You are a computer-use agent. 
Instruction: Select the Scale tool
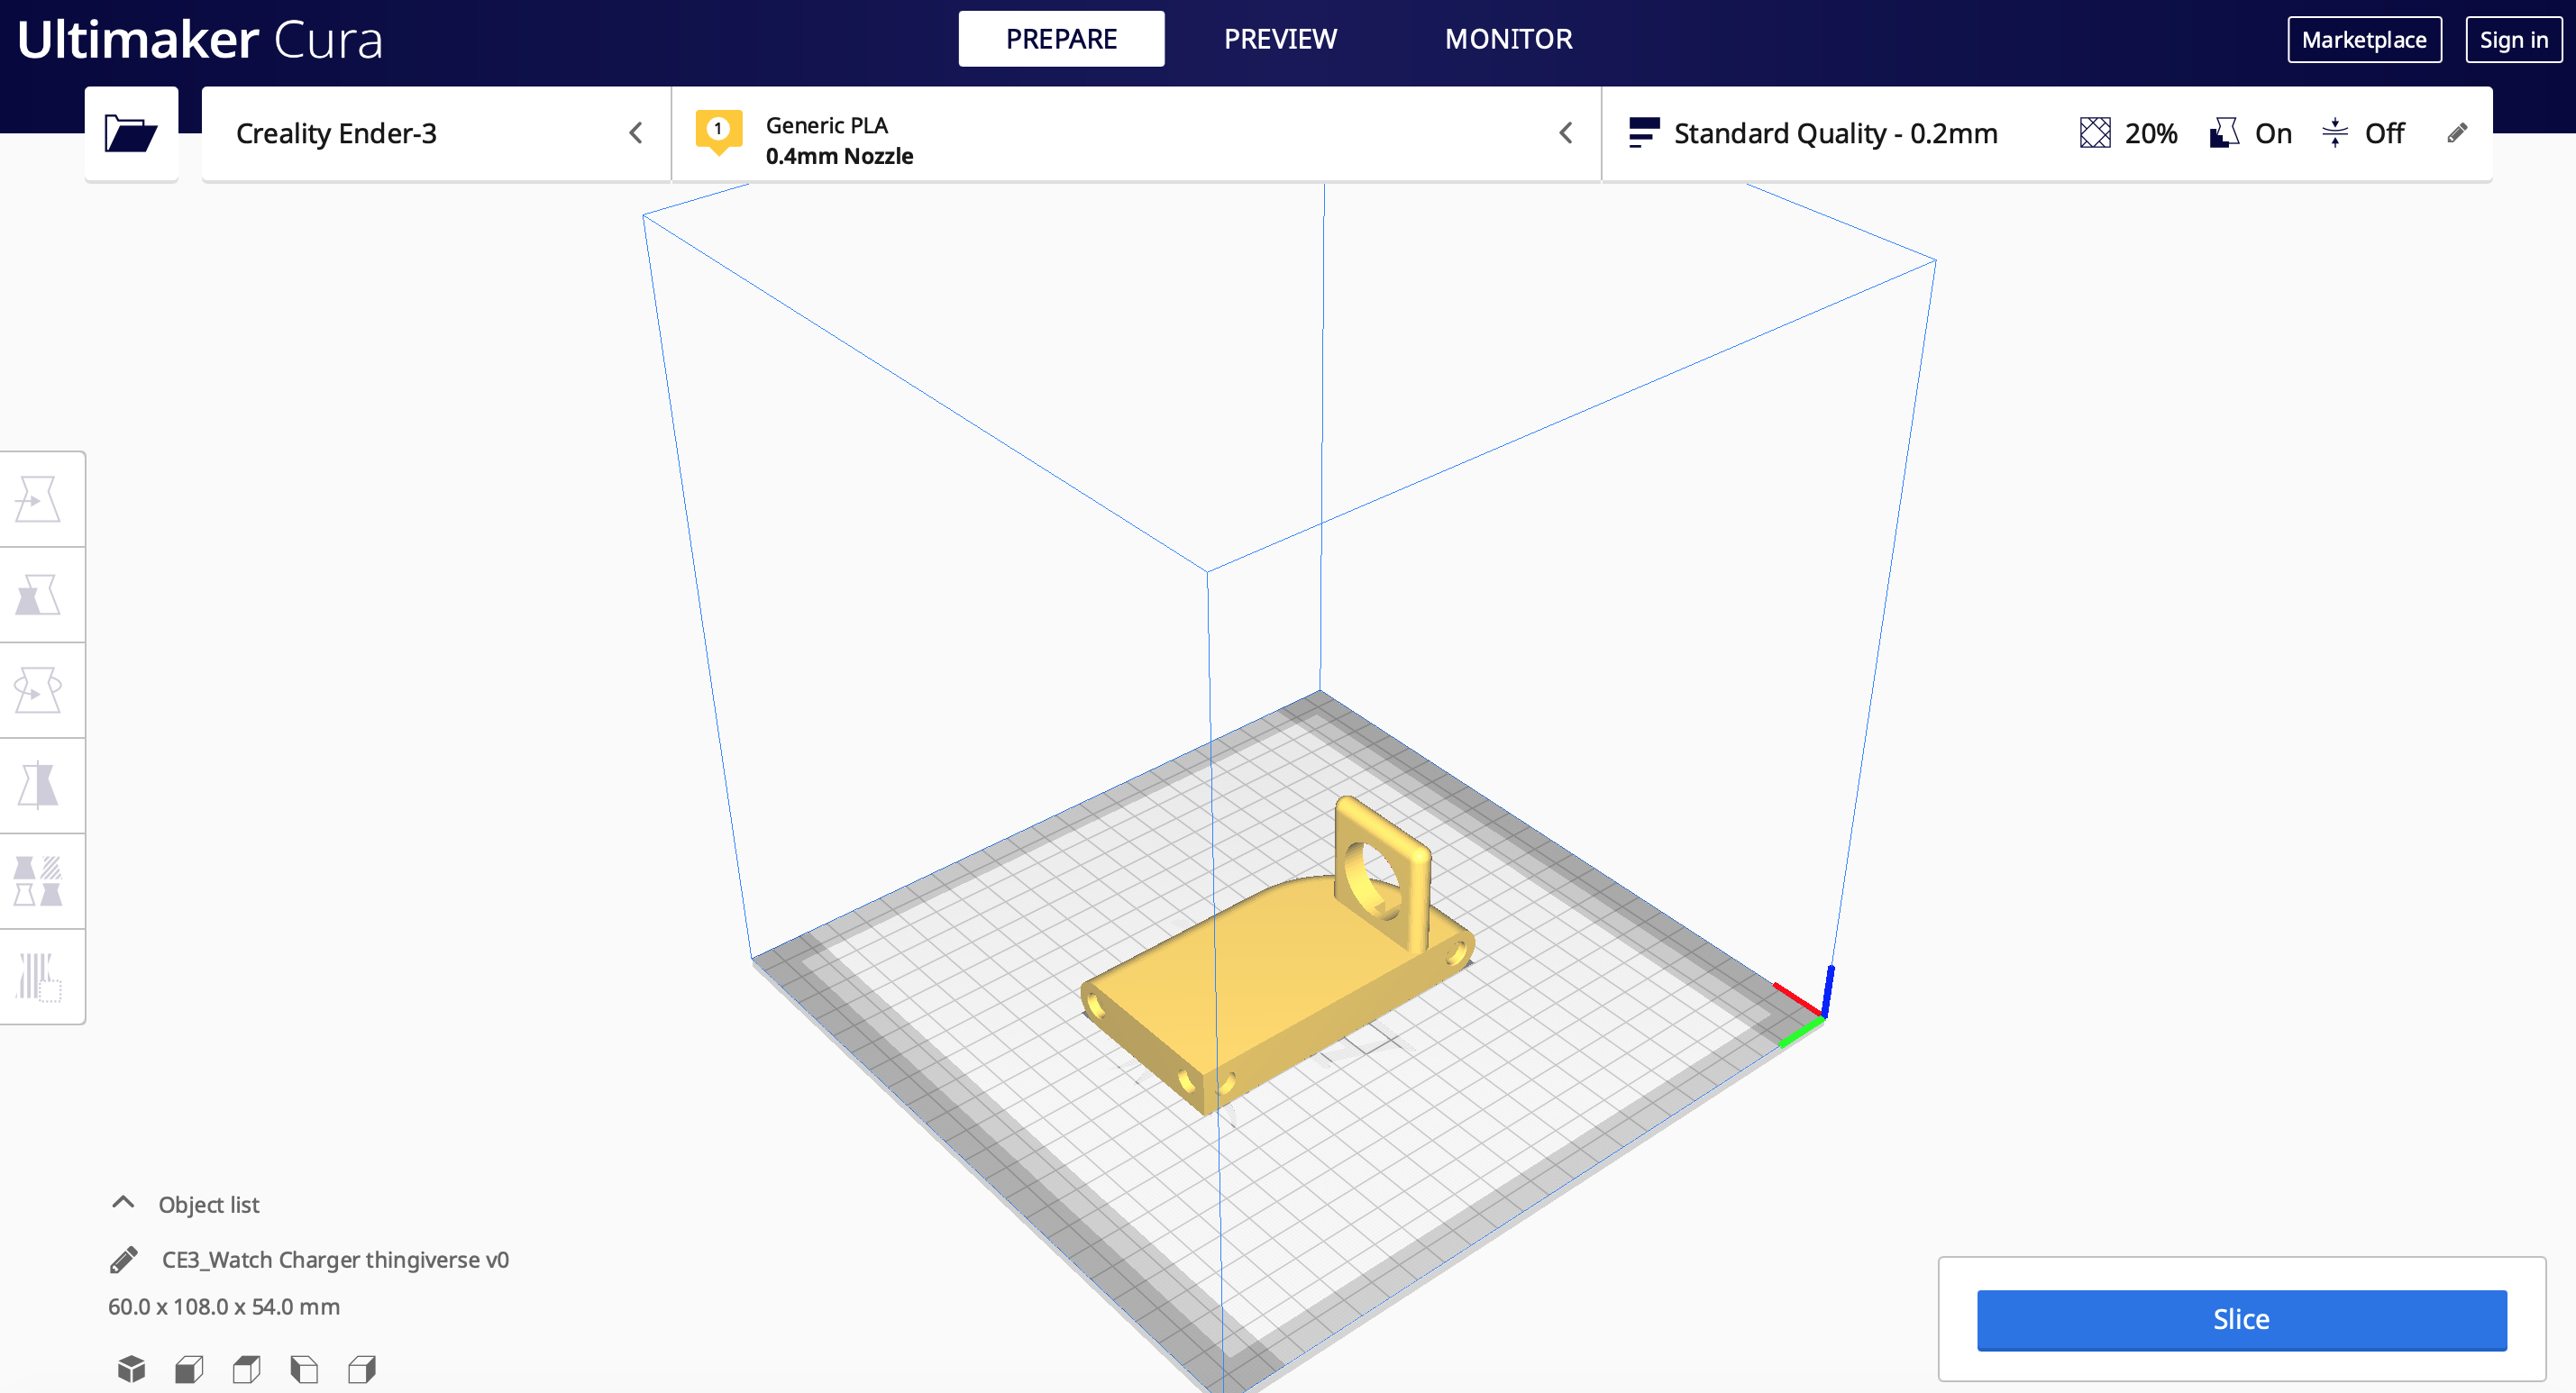coord(38,595)
